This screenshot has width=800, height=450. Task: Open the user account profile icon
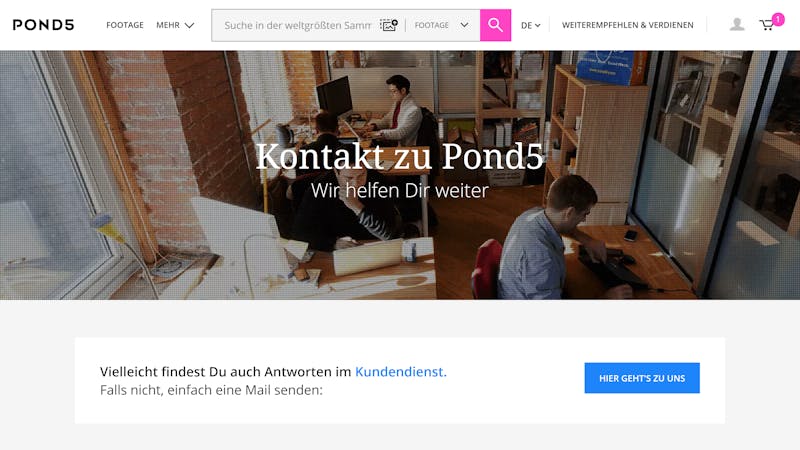coord(737,24)
